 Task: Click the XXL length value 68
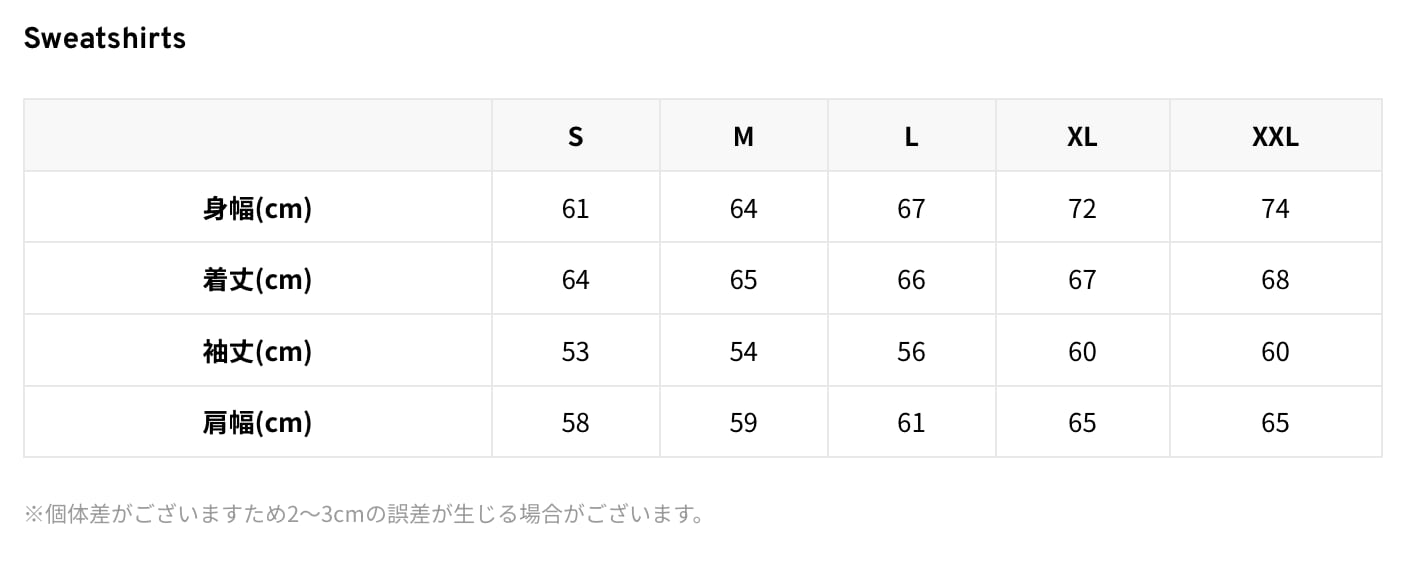[x=1275, y=280]
